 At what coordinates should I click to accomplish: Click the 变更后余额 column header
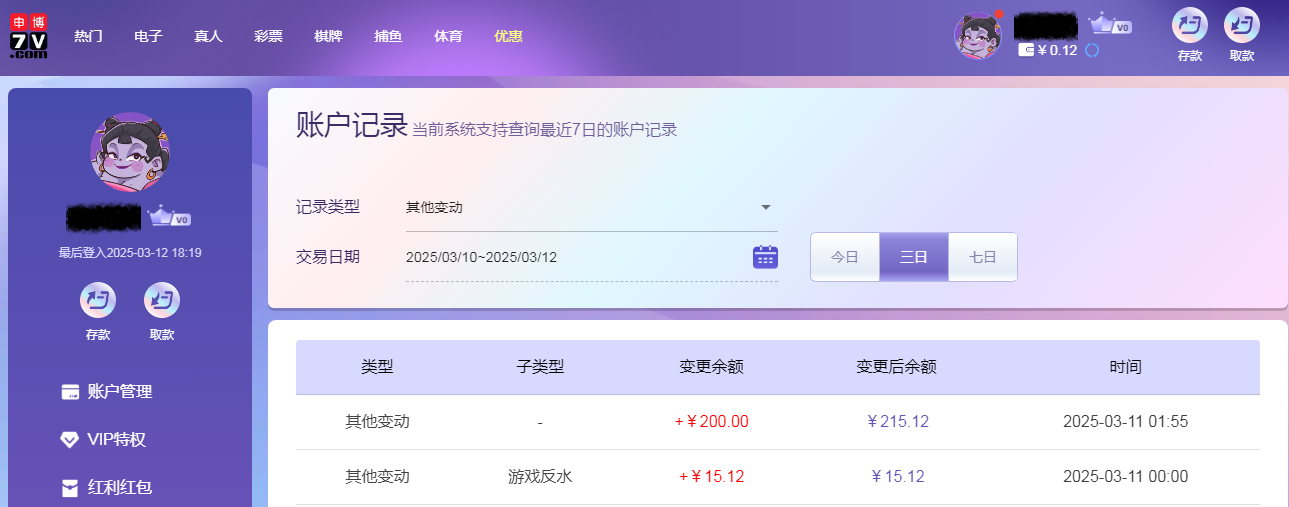point(897,367)
